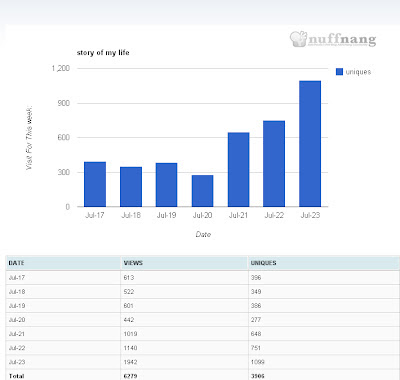Screen dimensions: 400x380
Task: Click uniques value 277 for Jul-20
Action: (256, 320)
